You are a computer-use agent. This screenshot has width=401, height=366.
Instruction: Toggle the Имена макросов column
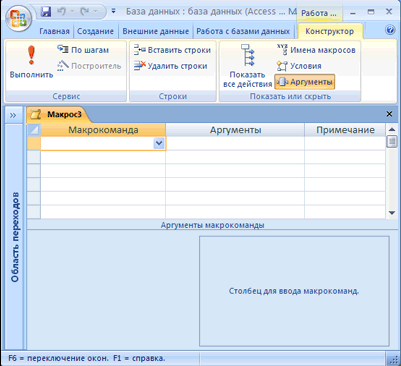(316, 50)
